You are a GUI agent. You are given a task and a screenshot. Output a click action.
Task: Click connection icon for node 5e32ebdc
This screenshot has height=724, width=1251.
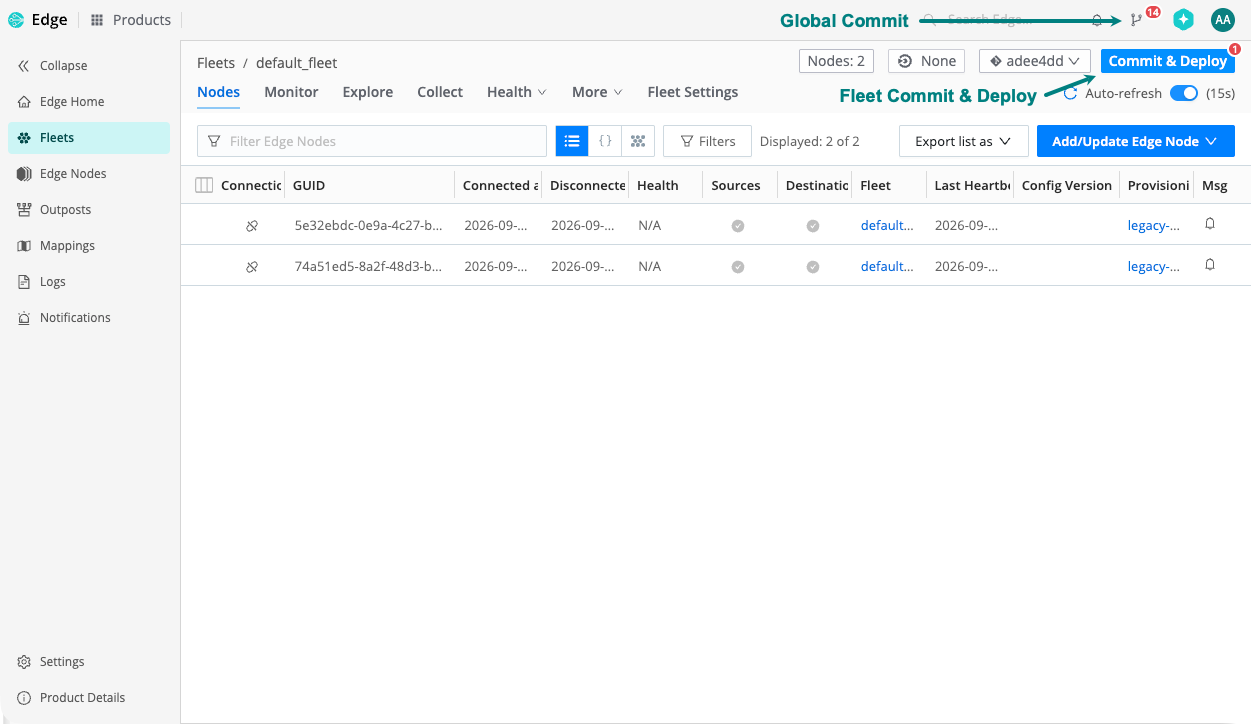(x=252, y=226)
